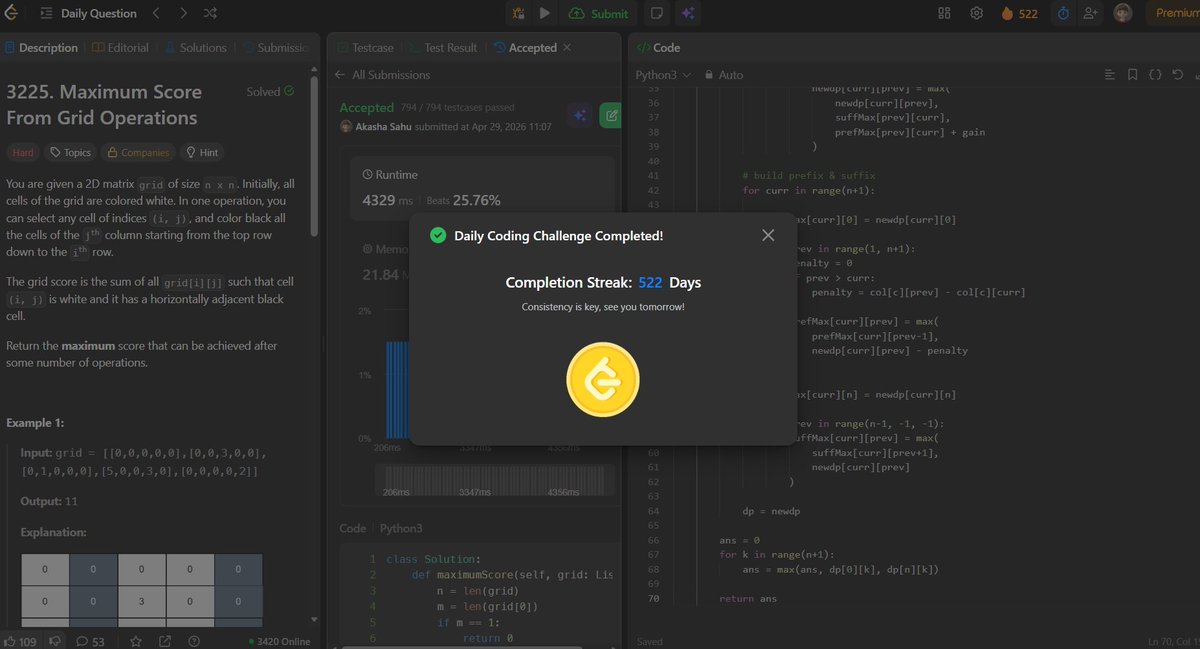Share the problem with the share icon
The width and height of the screenshot is (1200, 649).
tap(164, 641)
